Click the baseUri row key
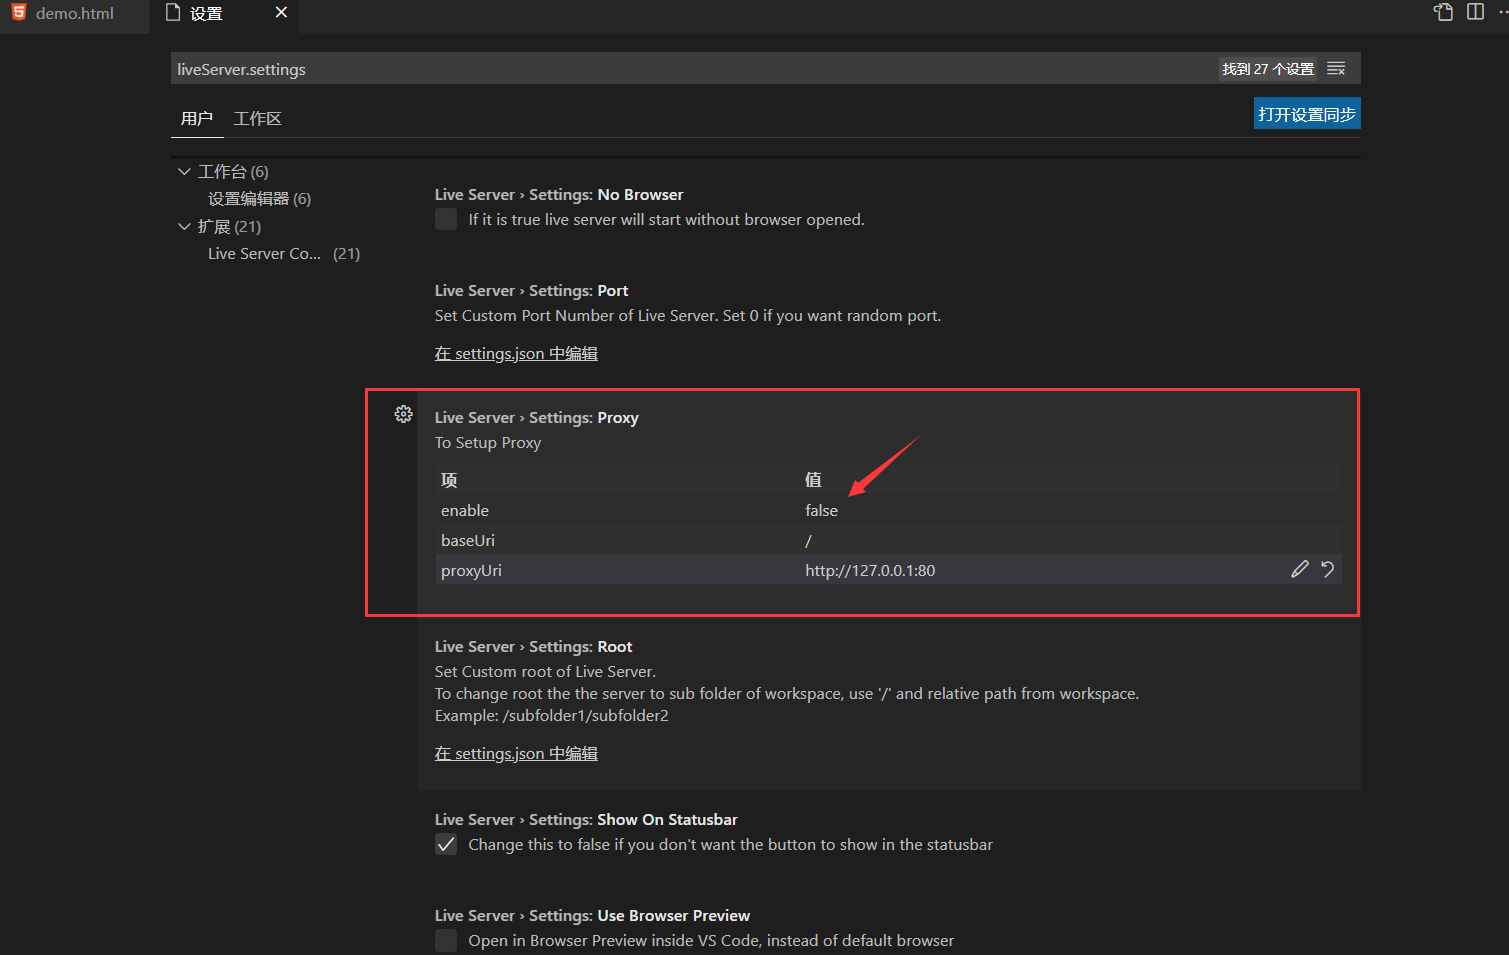The height and width of the screenshot is (955, 1509). [468, 540]
